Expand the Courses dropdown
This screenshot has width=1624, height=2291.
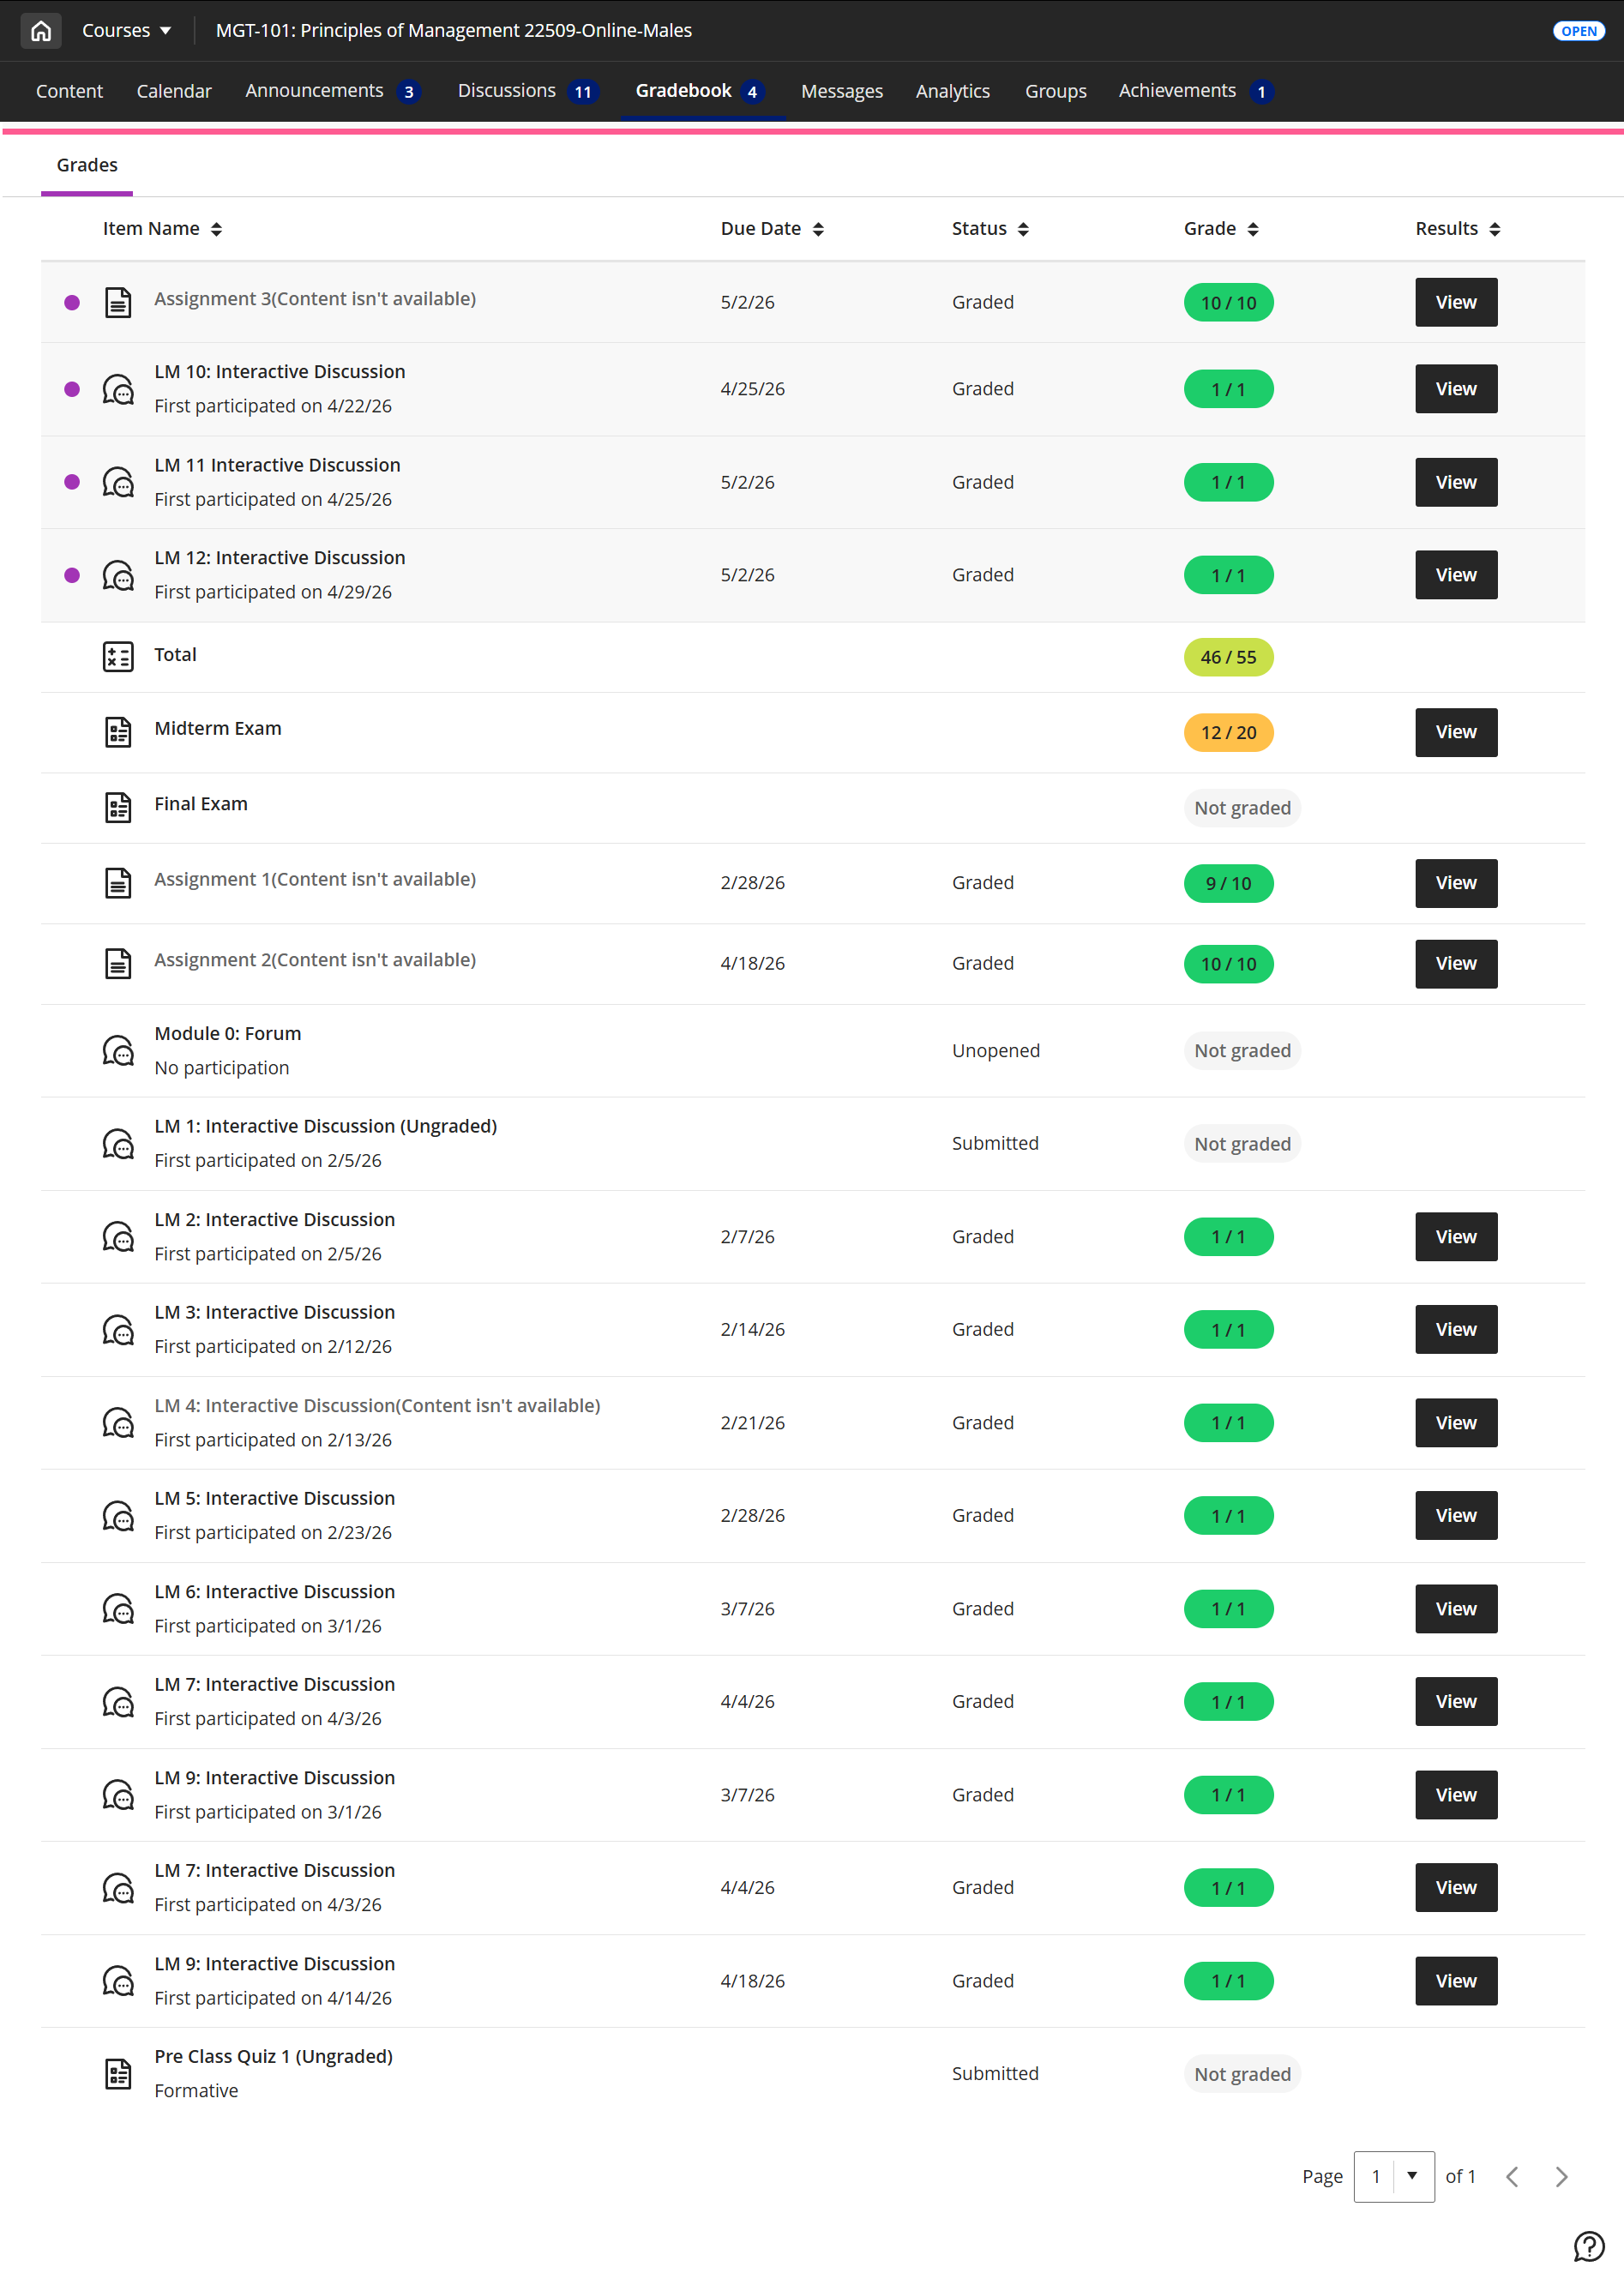127,31
